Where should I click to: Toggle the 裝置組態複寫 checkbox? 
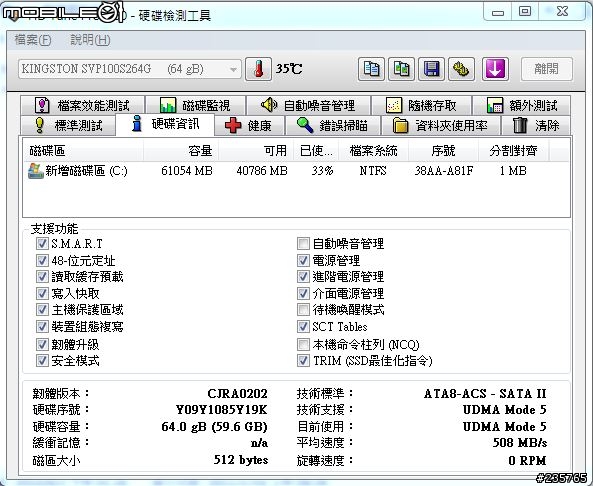coord(42,326)
